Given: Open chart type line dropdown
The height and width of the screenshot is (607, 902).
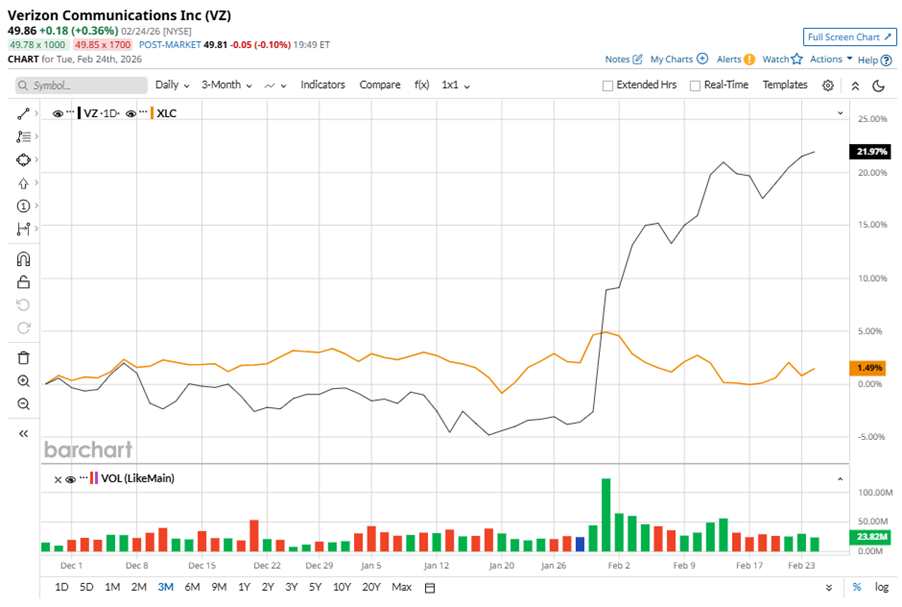Looking at the screenshot, I should [x=275, y=86].
